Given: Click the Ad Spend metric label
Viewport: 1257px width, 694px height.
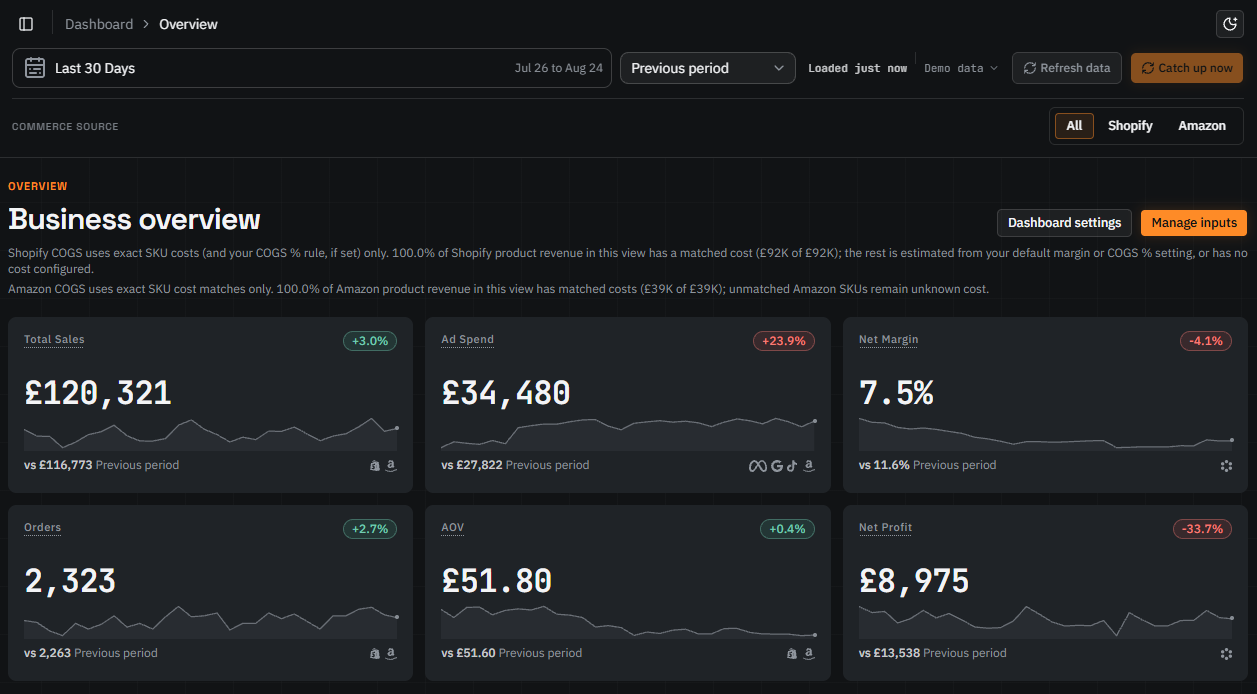Looking at the screenshot, I should coord(468,340).
